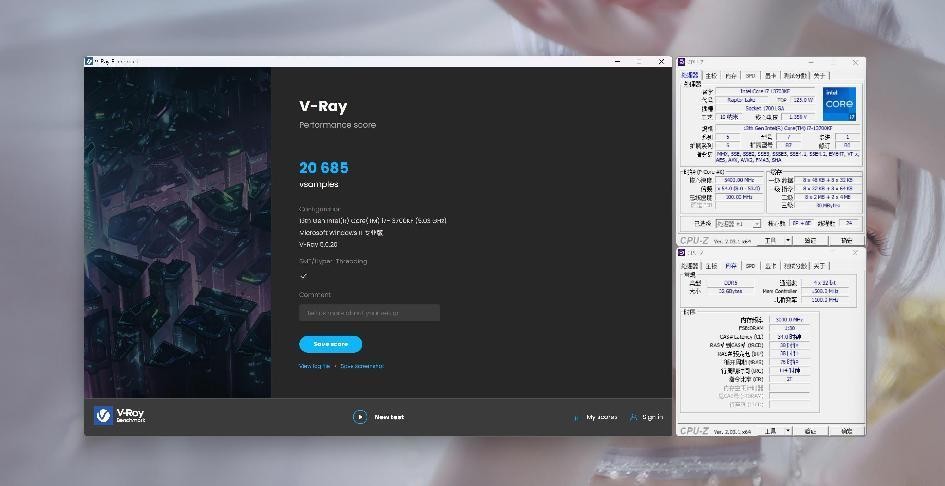Viewport: 945px width, 486px height.
Task: Click the Save screenshot link
Action: (x=362, y=366)
